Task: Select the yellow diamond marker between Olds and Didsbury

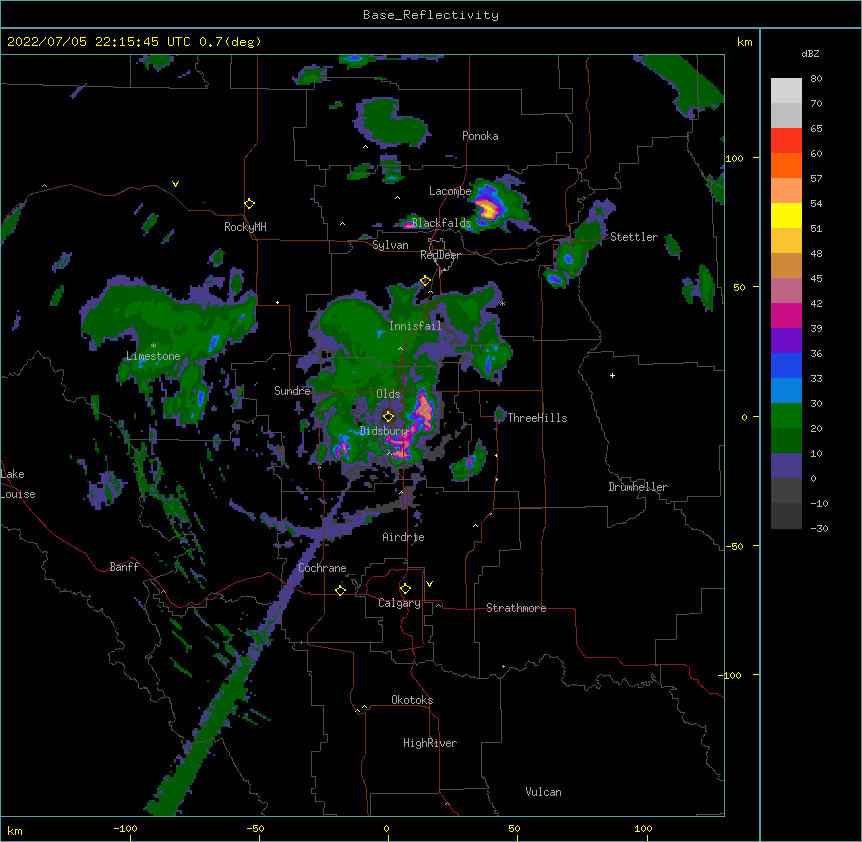Action: 388,416
